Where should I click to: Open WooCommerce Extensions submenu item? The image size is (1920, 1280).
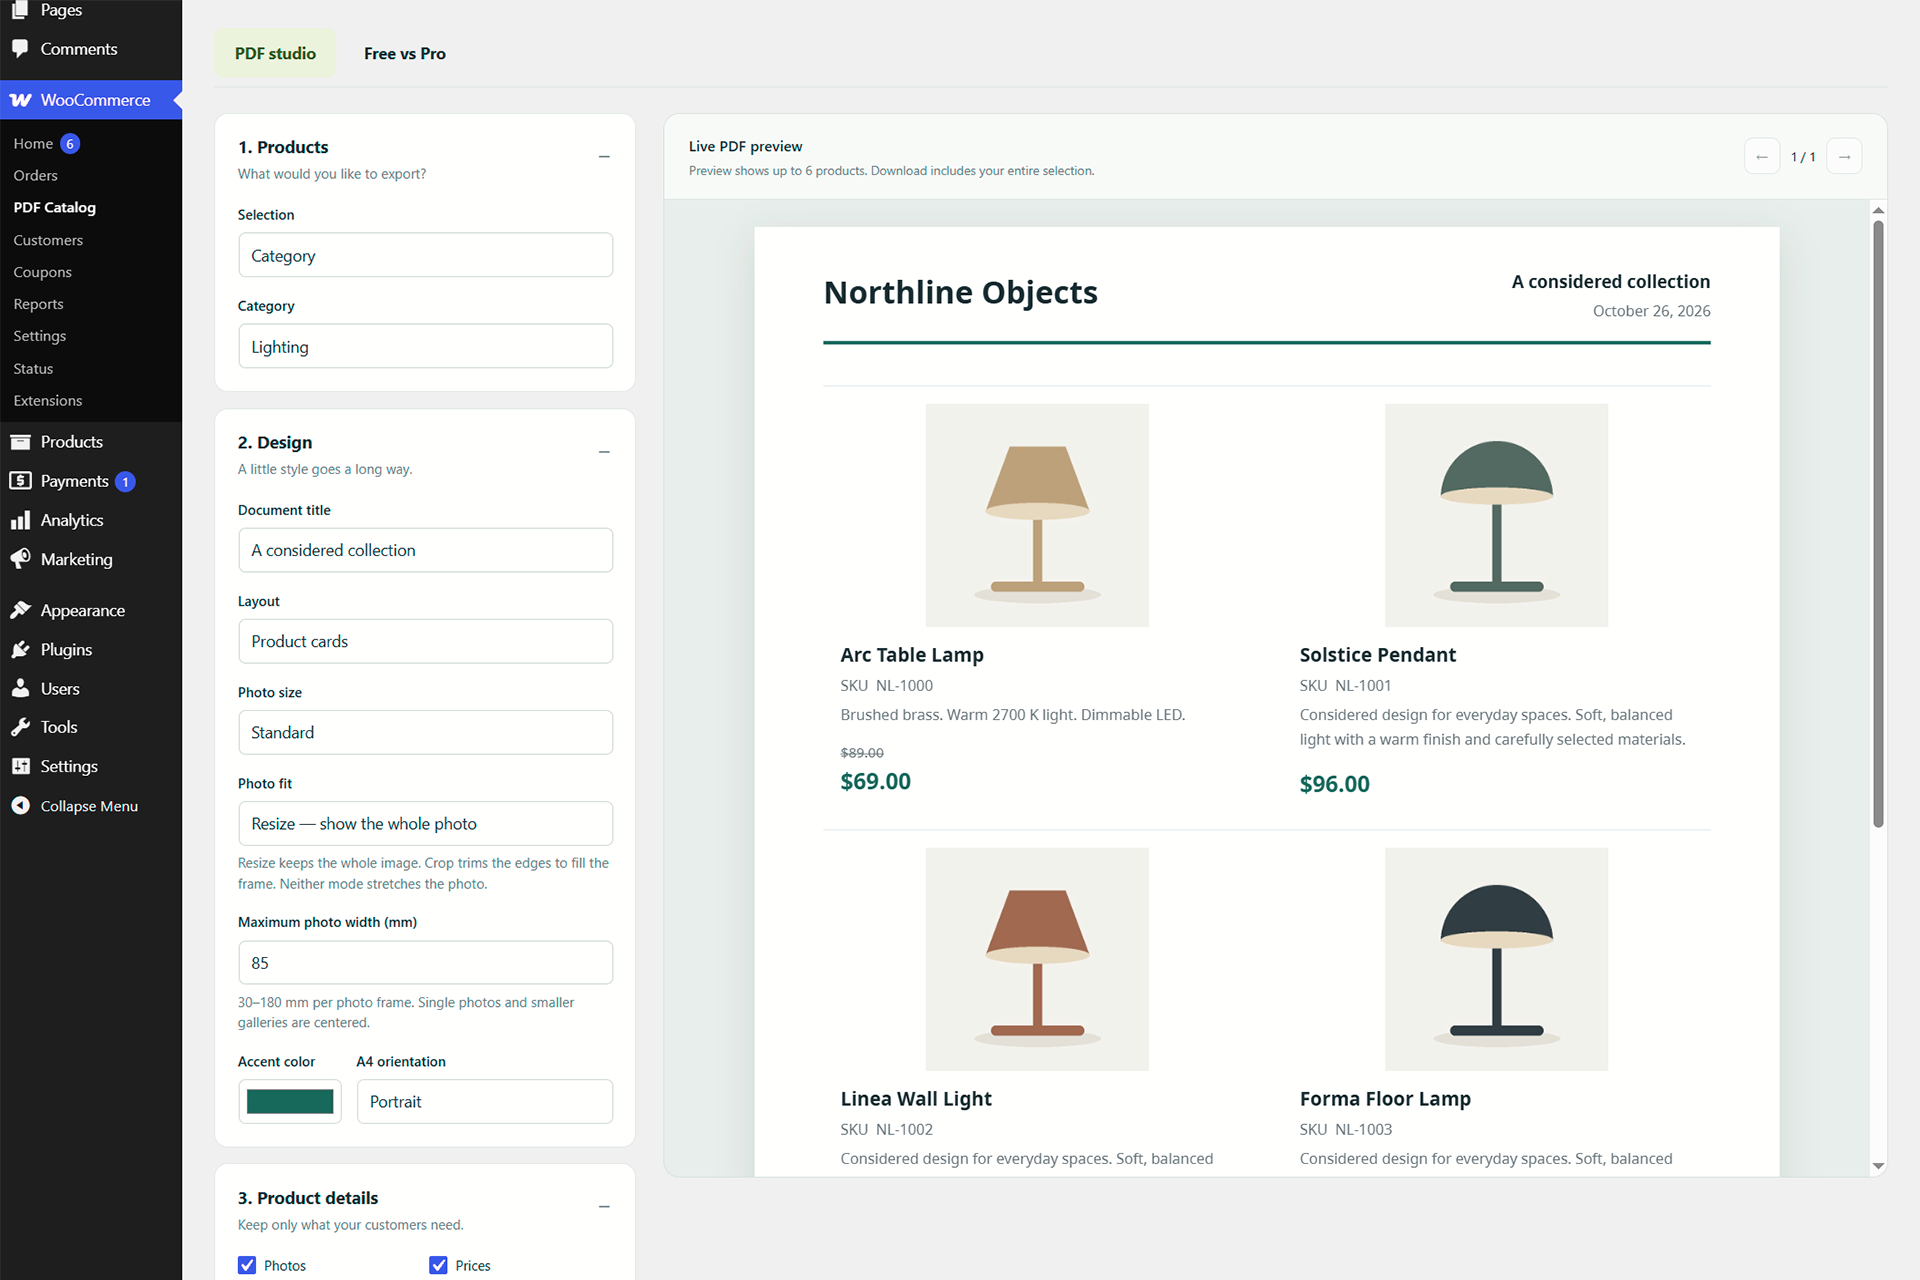pyautogui.click(x=48, y=401)
